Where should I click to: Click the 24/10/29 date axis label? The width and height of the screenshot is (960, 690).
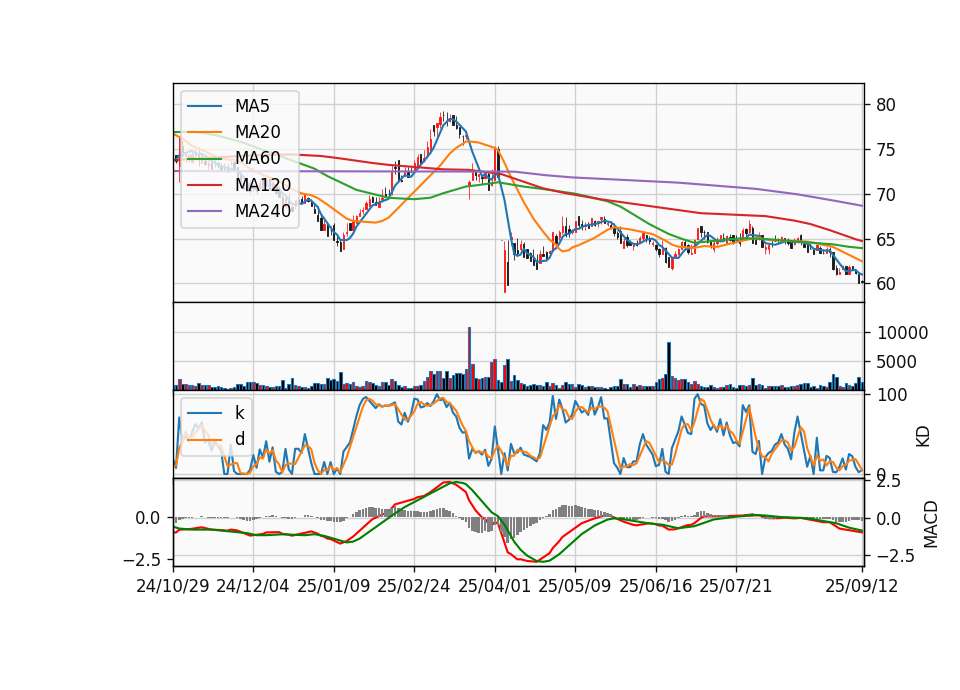pyautogui.click(x=173, y=586)
